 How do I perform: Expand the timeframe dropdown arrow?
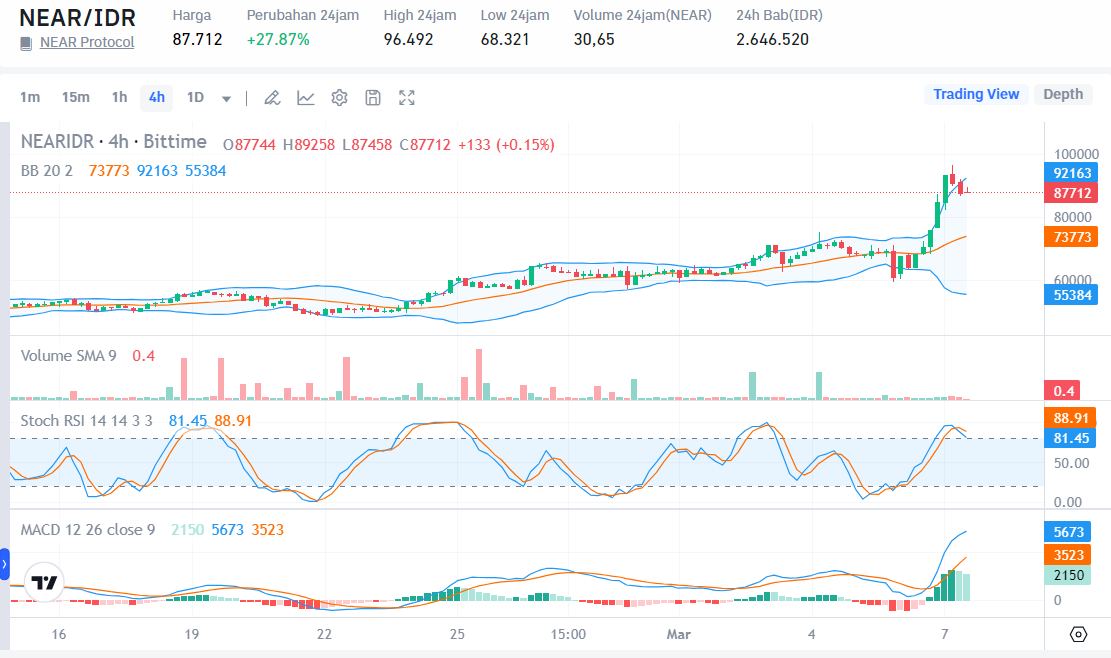[x=226, y=98]
